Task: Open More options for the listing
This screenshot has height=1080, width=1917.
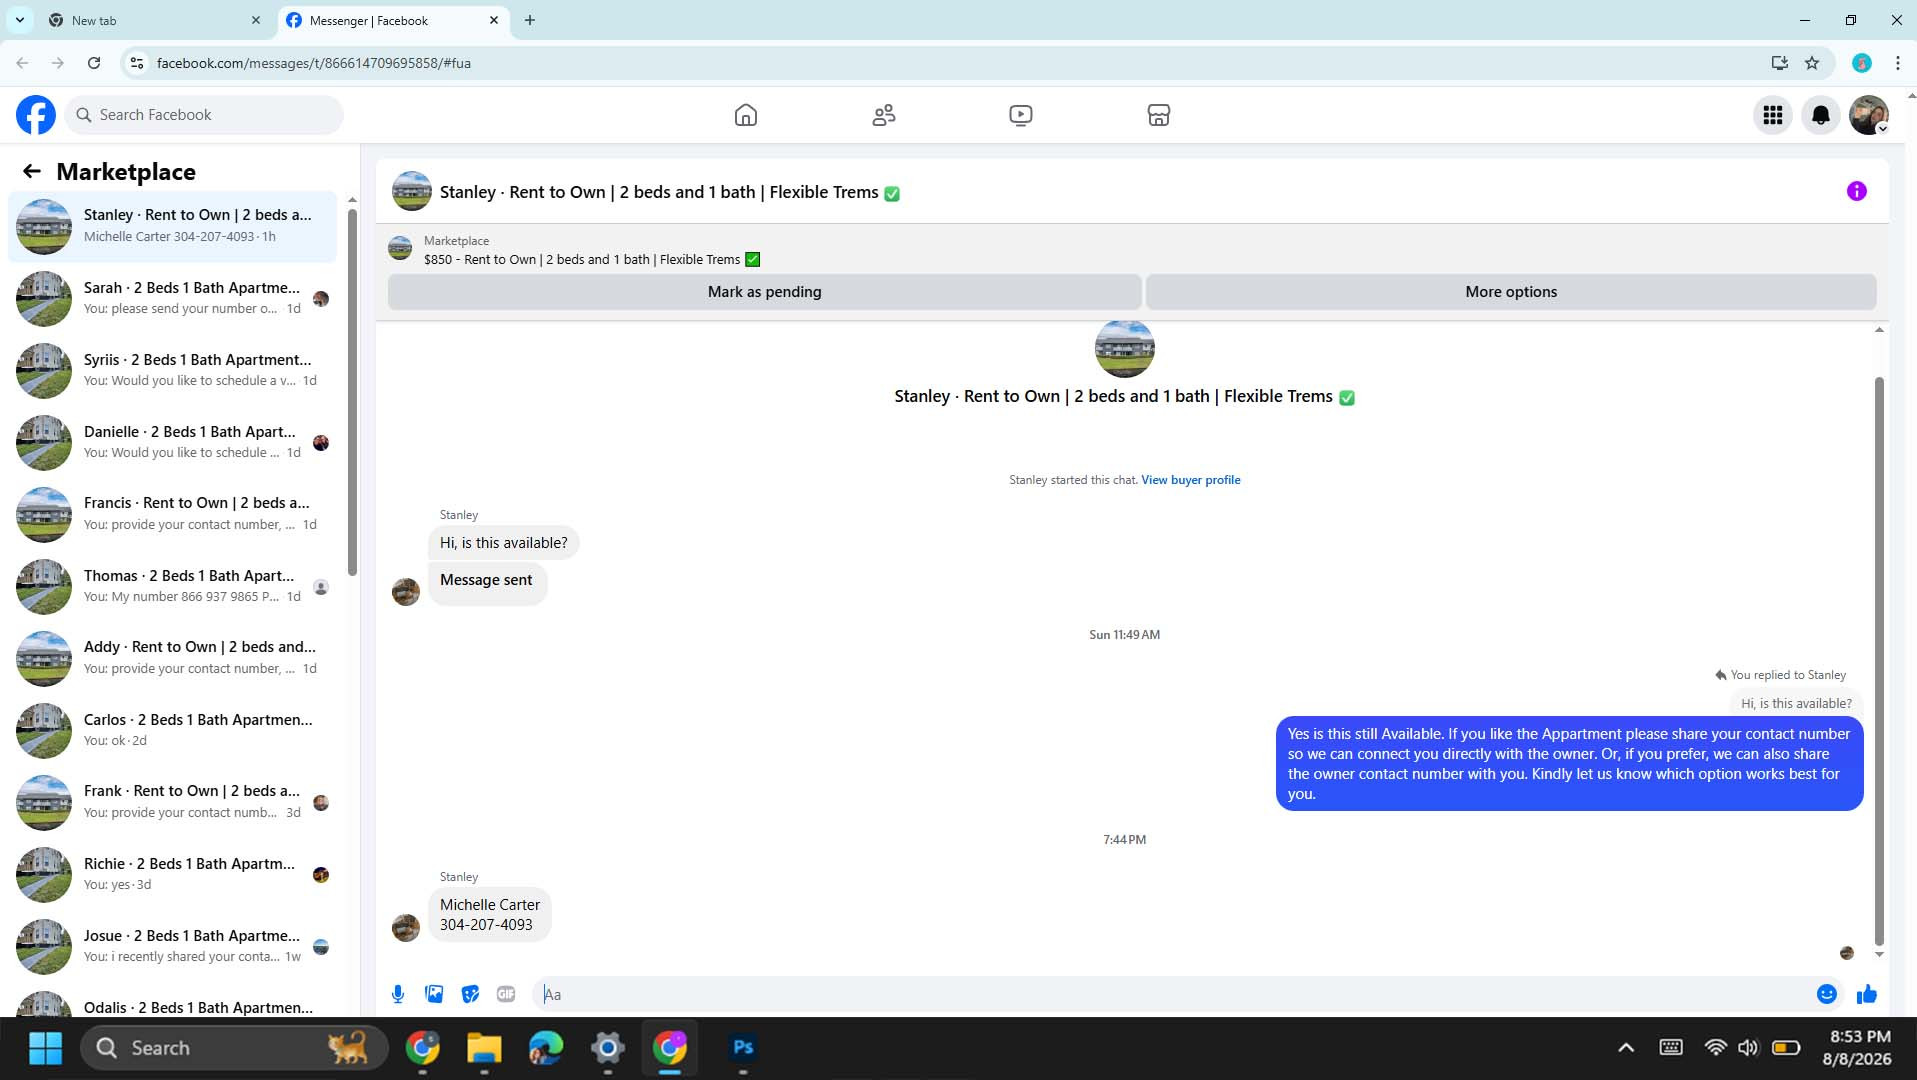Action: pyautogui.click(x=1511, y=292)
